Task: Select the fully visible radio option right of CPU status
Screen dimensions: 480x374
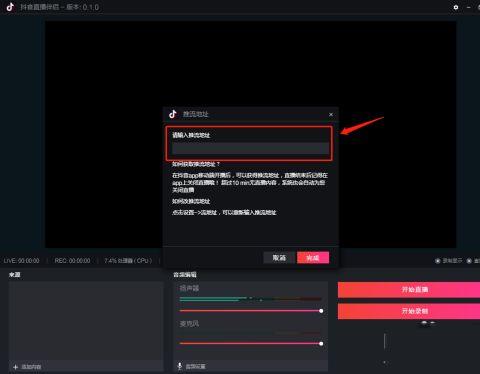Action: (438, 261)
